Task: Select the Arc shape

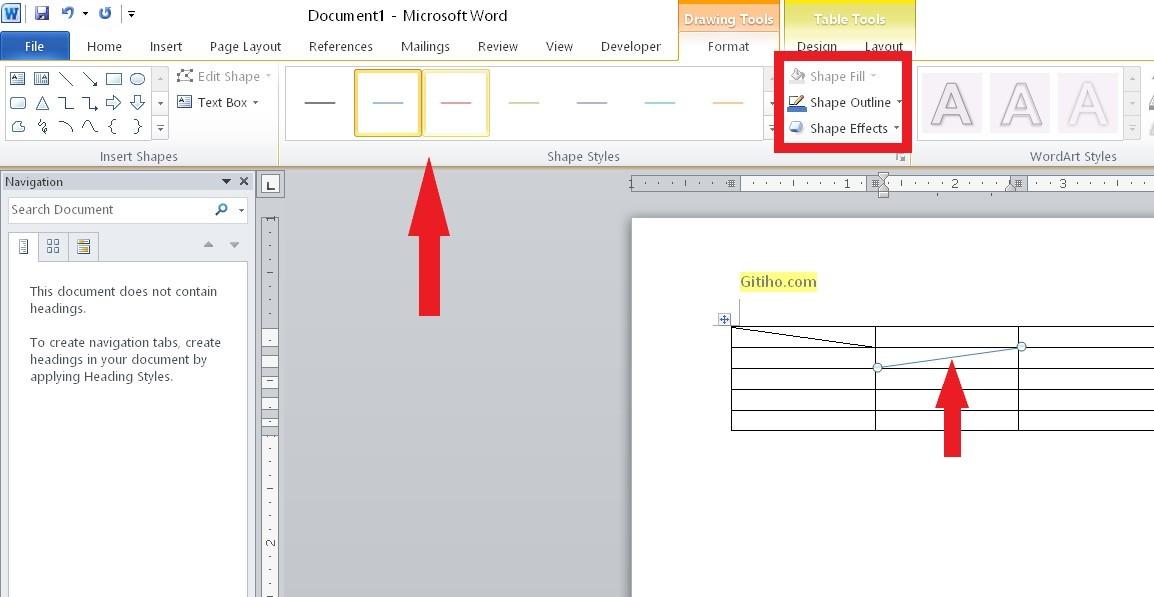Action: [66, 127]
